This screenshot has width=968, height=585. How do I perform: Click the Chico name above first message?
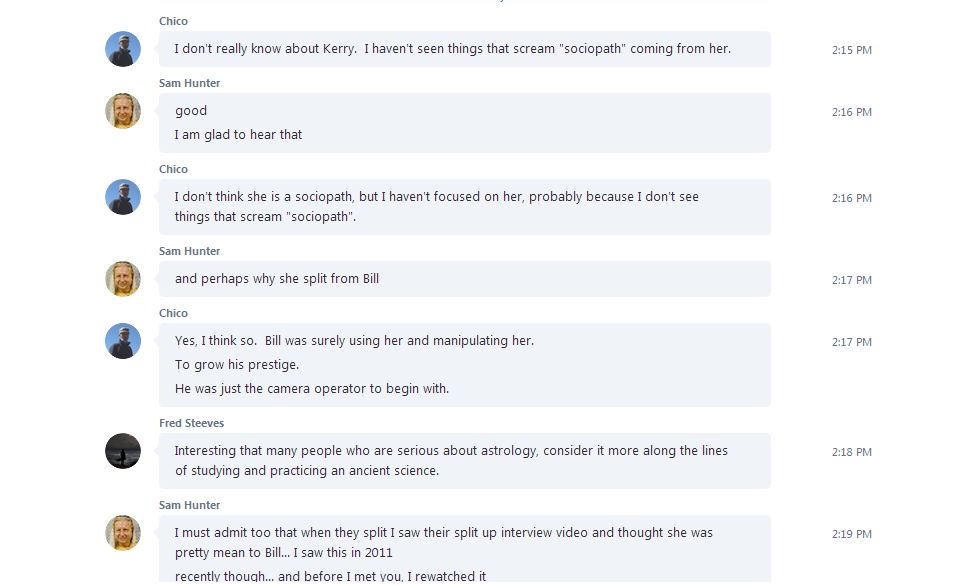[173, 21]
